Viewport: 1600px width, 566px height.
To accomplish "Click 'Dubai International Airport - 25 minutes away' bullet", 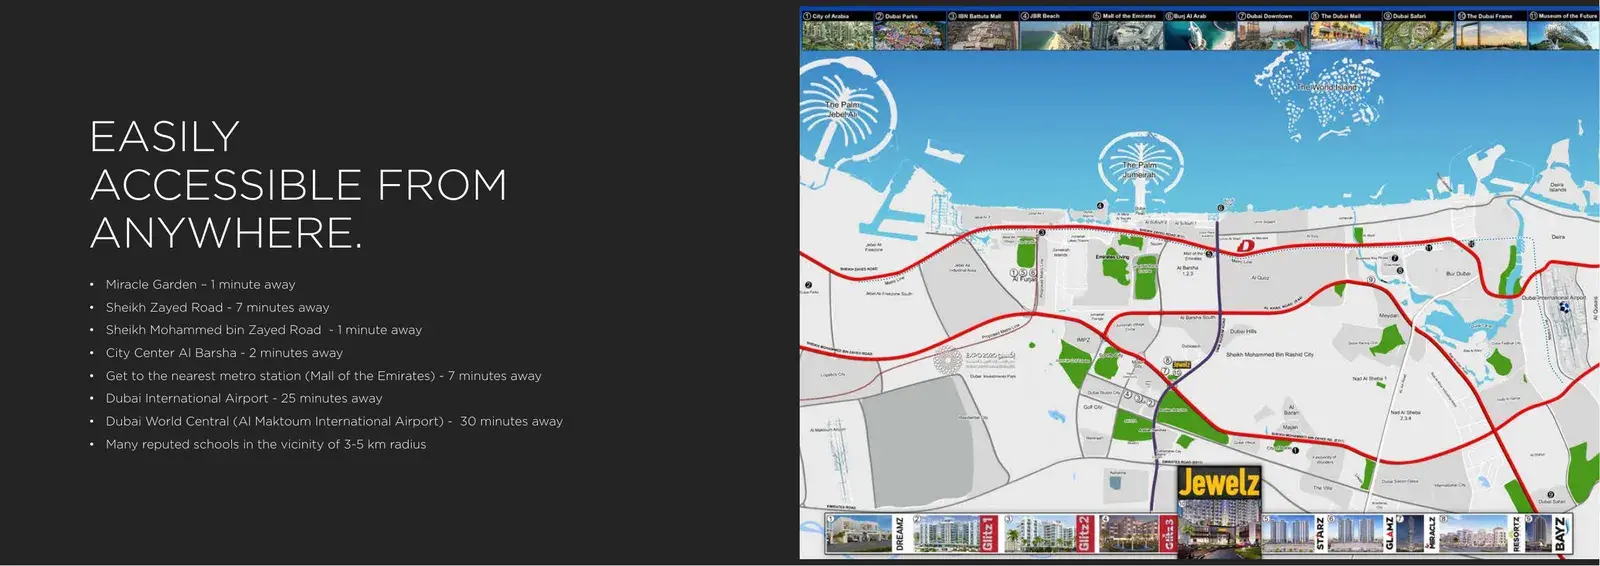I will coord(244,398).
